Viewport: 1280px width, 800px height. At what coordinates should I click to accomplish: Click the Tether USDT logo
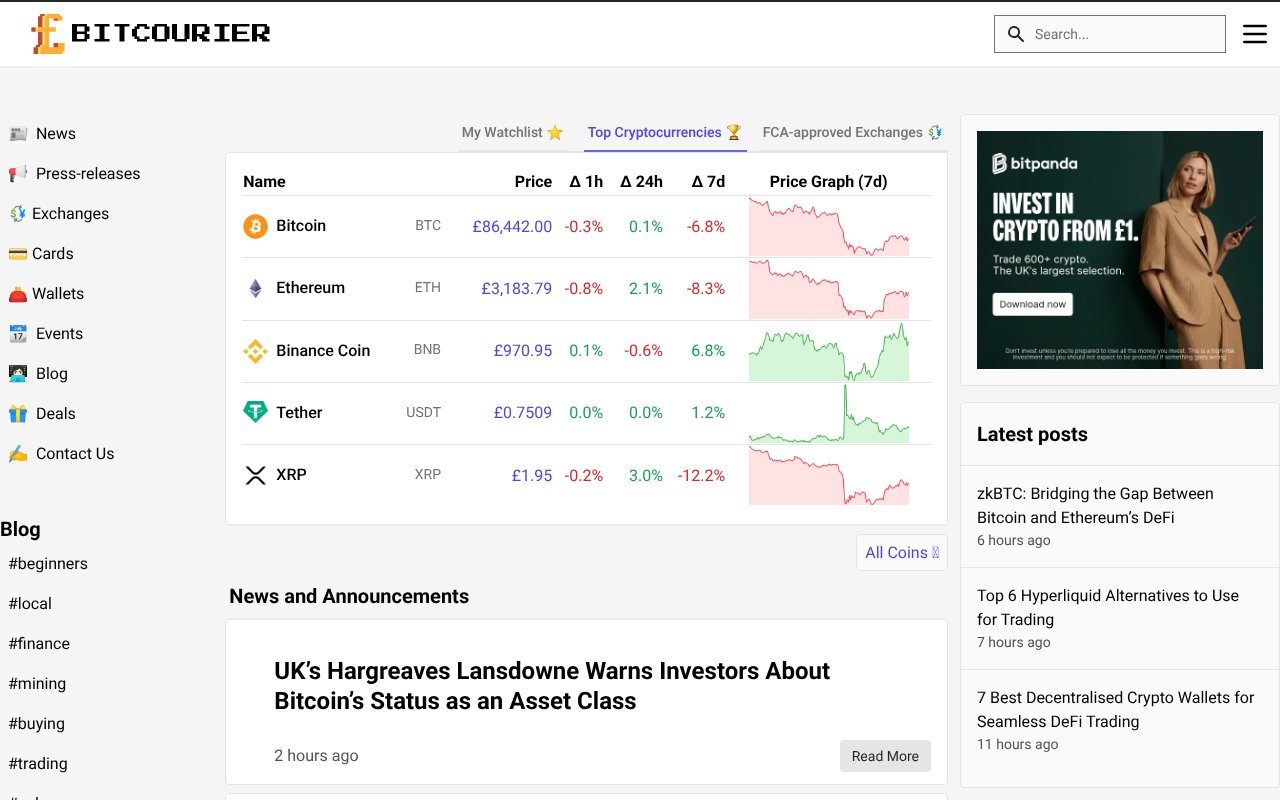coord(253,412)
